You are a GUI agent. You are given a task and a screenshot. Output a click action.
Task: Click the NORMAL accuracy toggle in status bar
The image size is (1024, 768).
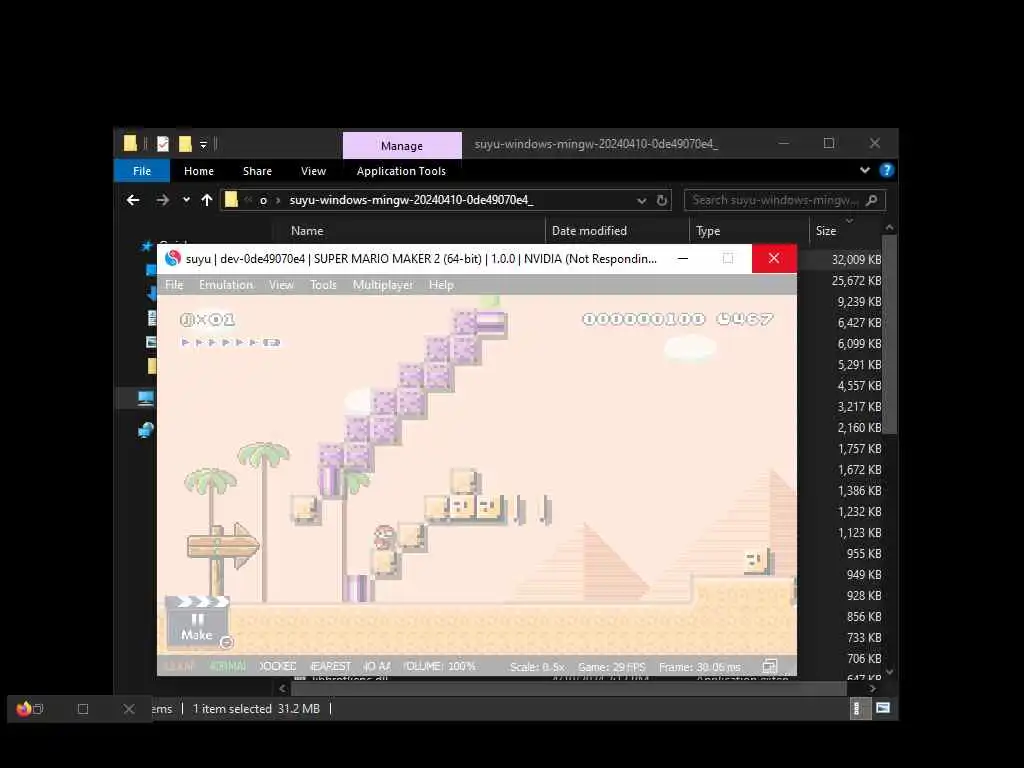click(228, 666)
